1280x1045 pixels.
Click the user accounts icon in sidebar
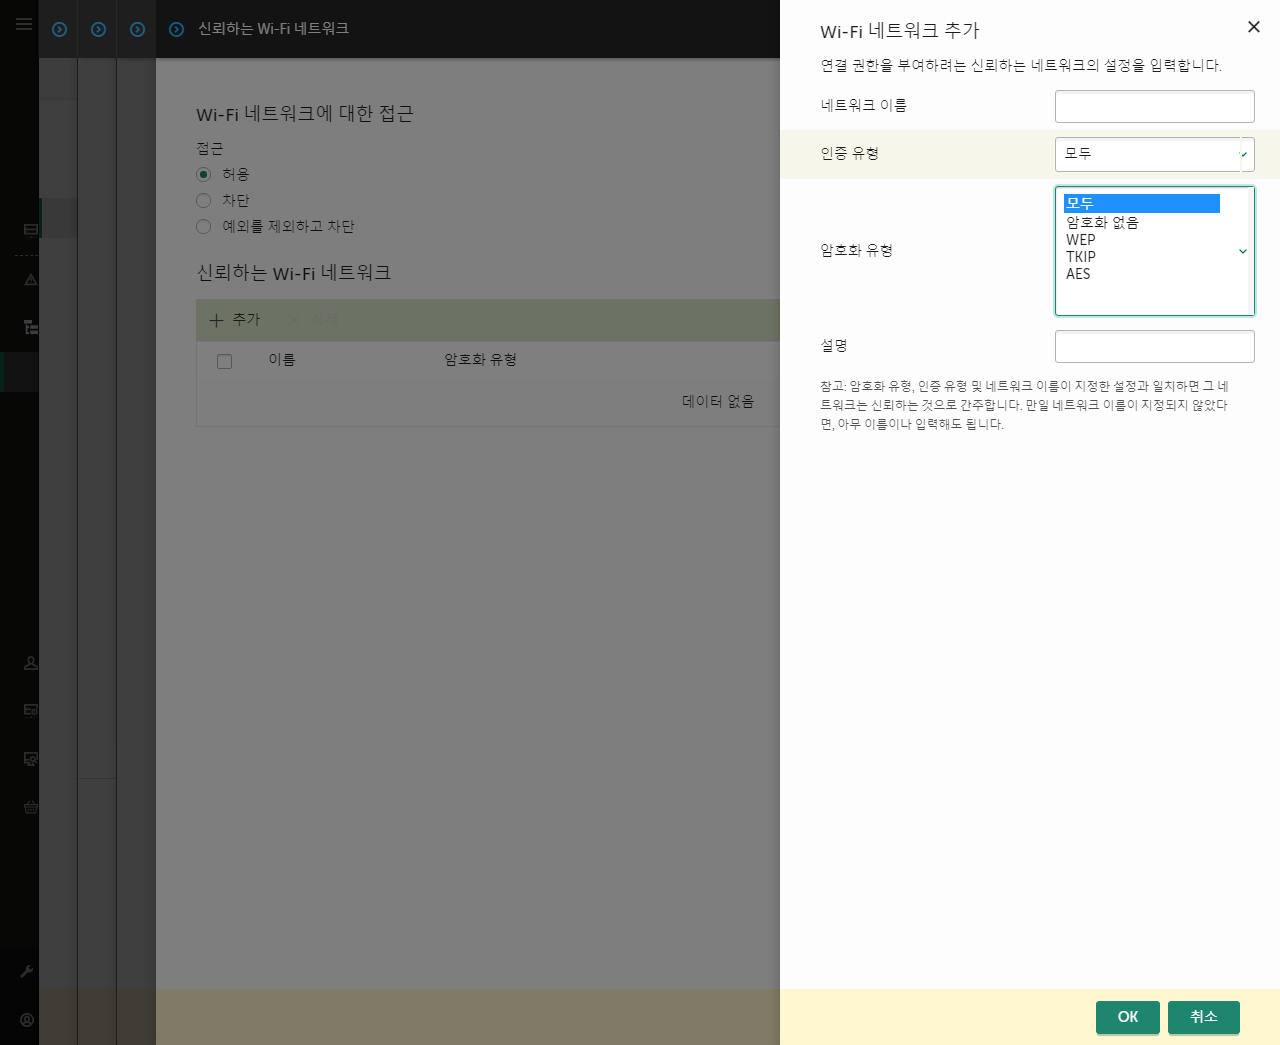[30, 663]
